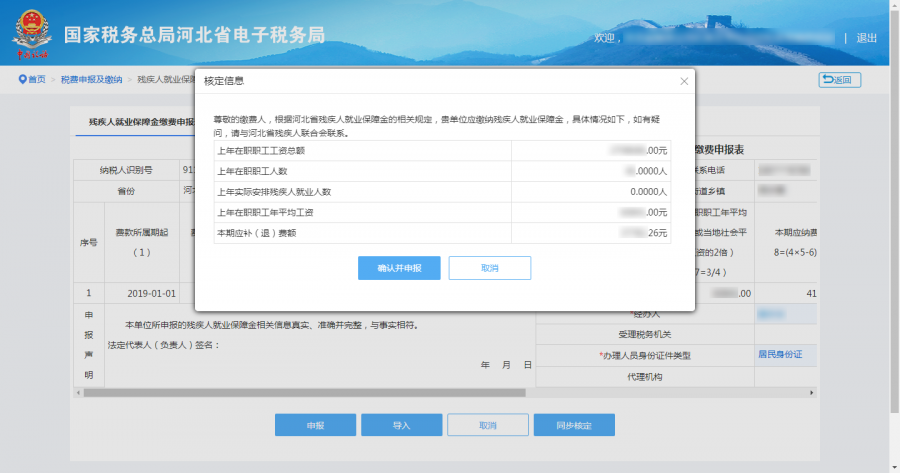Click the 导入 import button

click(401, 425)
